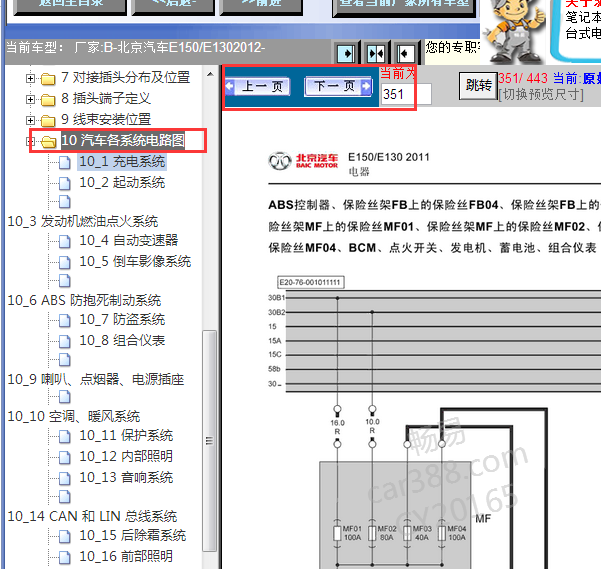Open folder icon of 9 线束安装位置

coord(48,121)
